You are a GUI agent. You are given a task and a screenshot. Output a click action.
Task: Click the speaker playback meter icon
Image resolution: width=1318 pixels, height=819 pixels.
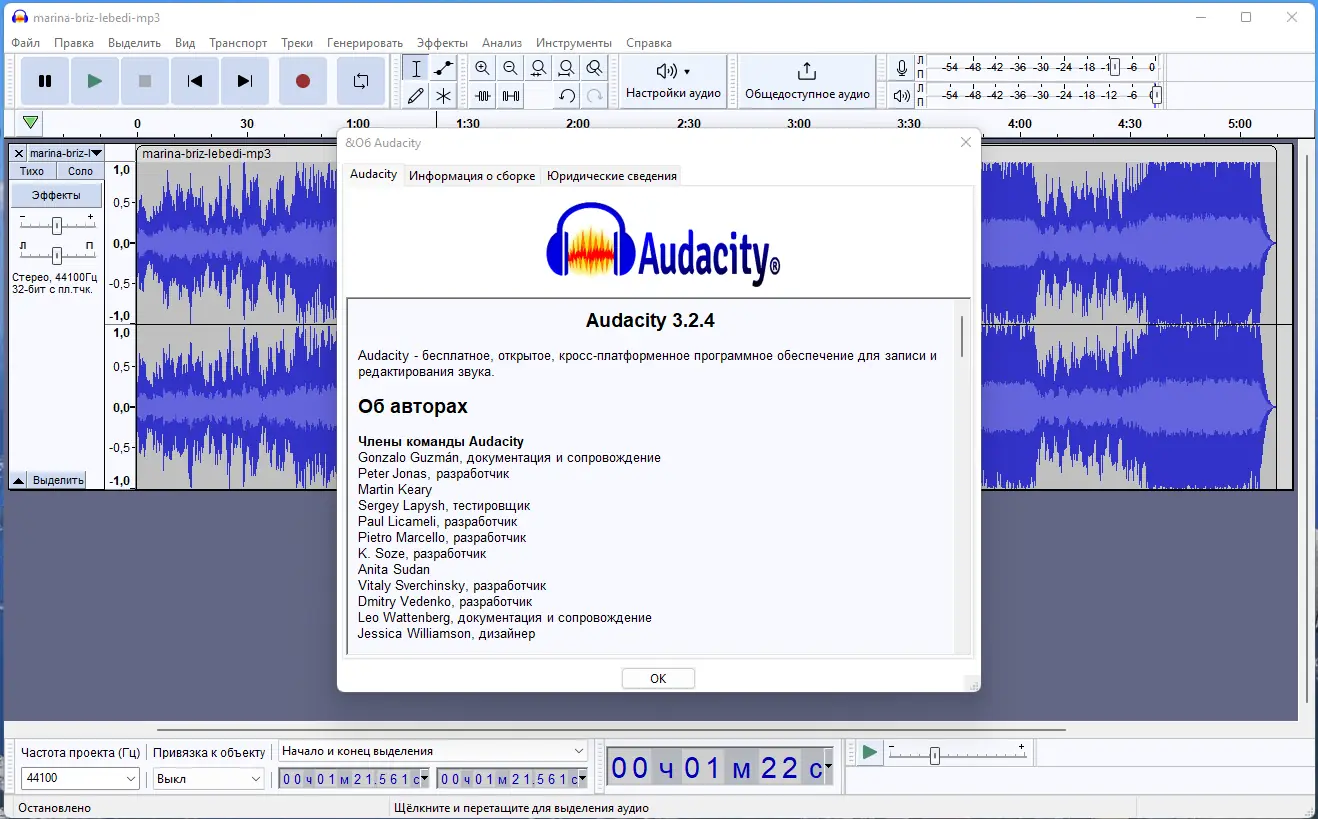(x=902, y=95)
